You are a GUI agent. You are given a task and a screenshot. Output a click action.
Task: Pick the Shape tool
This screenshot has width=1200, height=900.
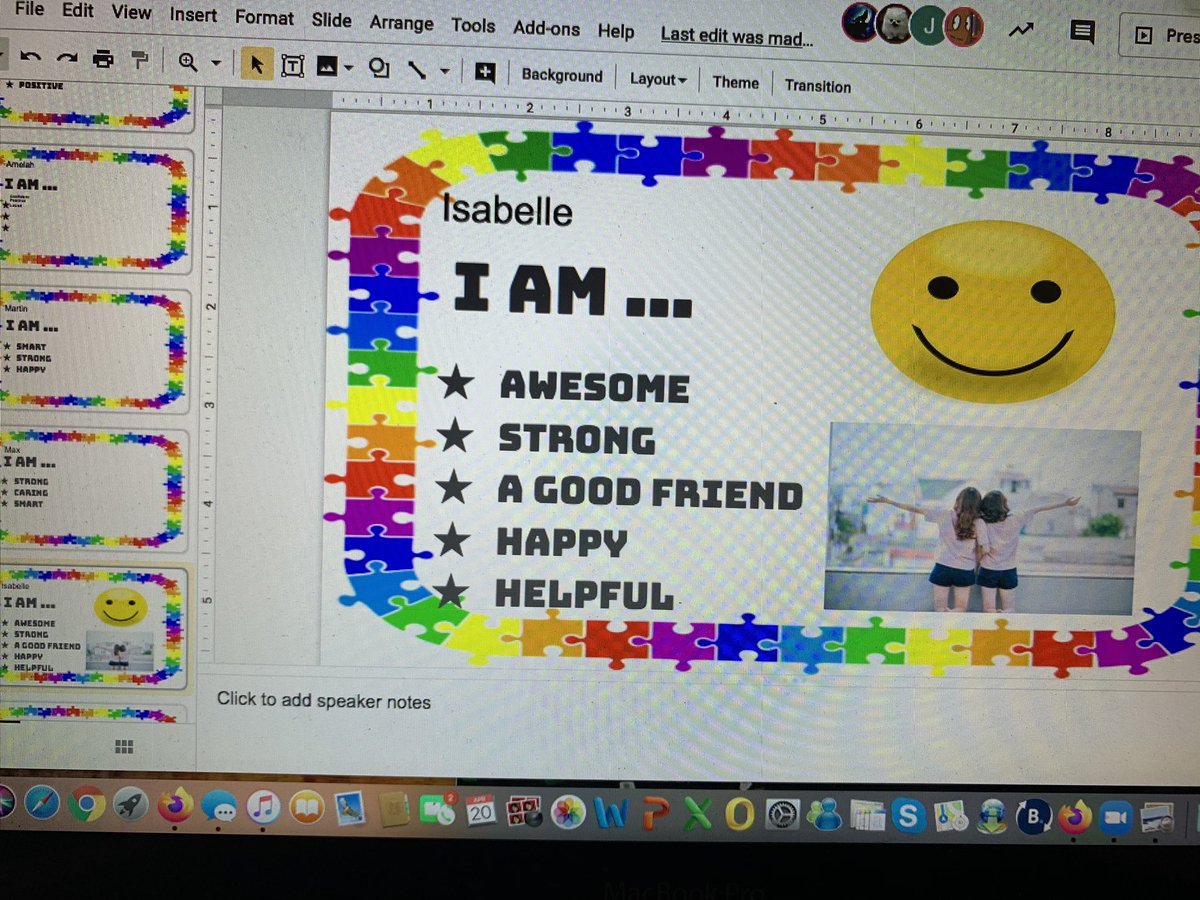[x=379, y=68]
